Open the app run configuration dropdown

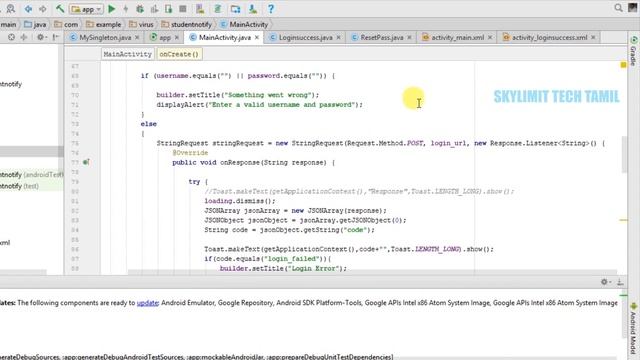coord(87,9)
